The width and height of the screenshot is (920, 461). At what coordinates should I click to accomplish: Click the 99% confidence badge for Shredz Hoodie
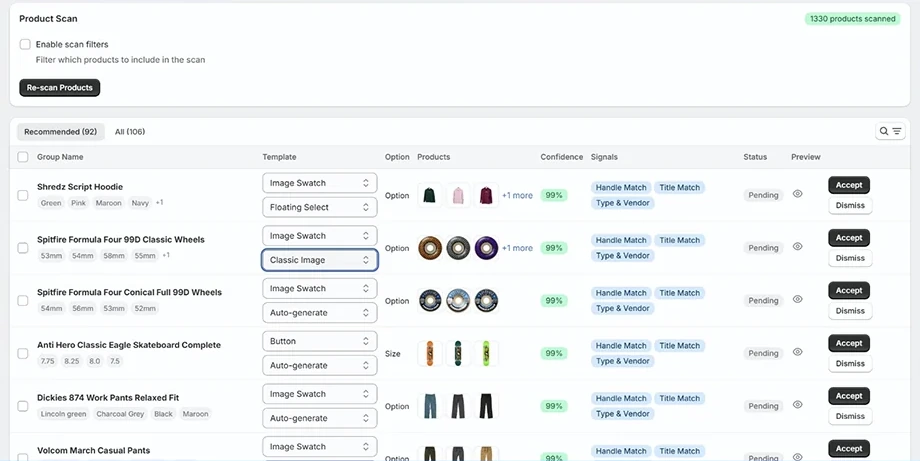pyautogui.click(x=554, y=195)
